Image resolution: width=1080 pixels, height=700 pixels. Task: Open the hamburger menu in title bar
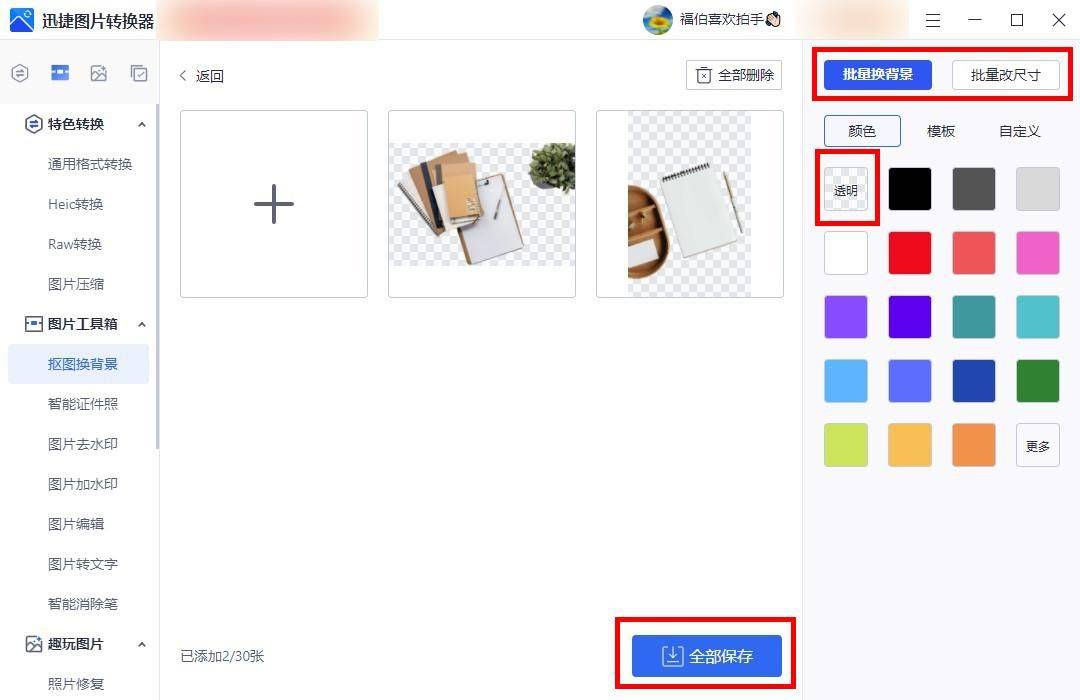coord(933,21)
